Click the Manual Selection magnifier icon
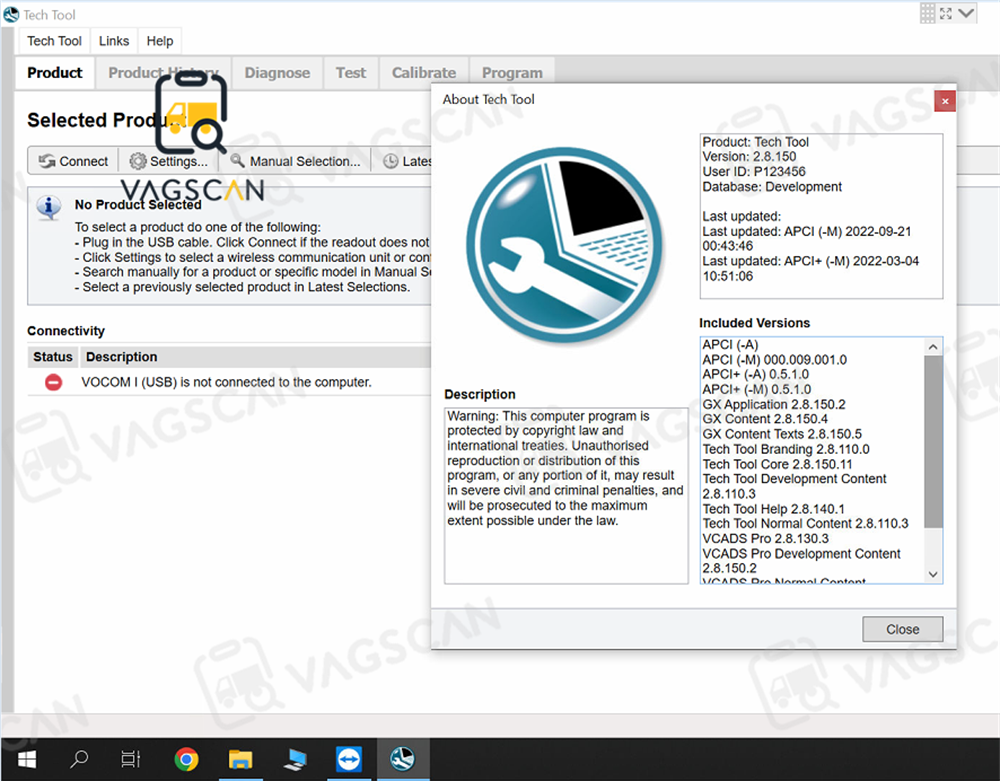This screenshot has width=1000, height=781. pos(237,161)
